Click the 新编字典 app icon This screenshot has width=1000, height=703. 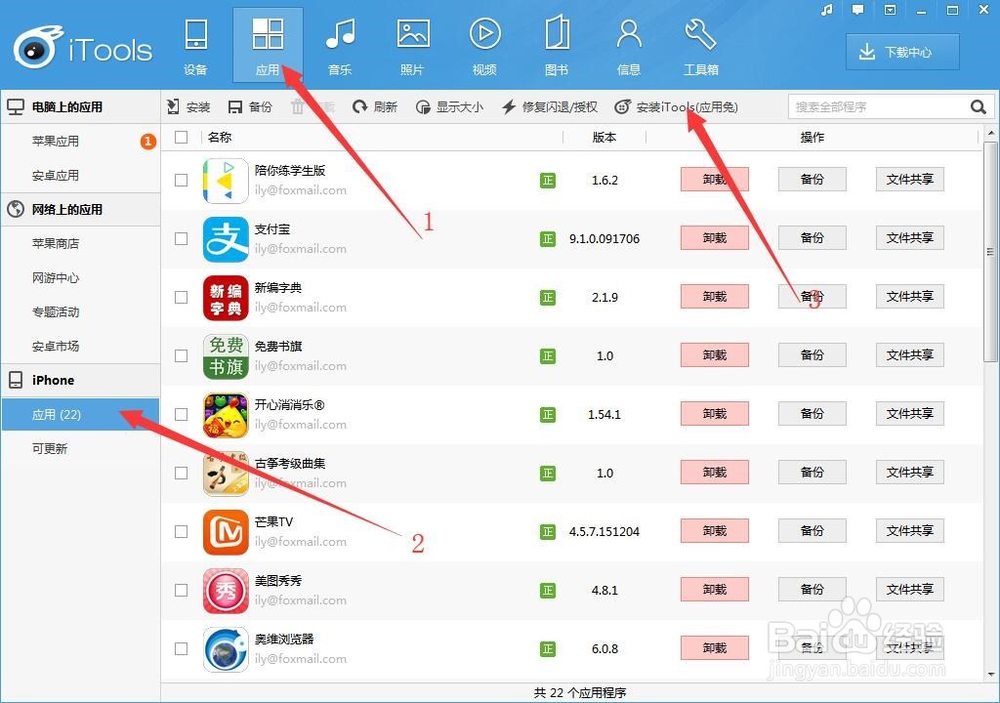click(x=226, y=298)
